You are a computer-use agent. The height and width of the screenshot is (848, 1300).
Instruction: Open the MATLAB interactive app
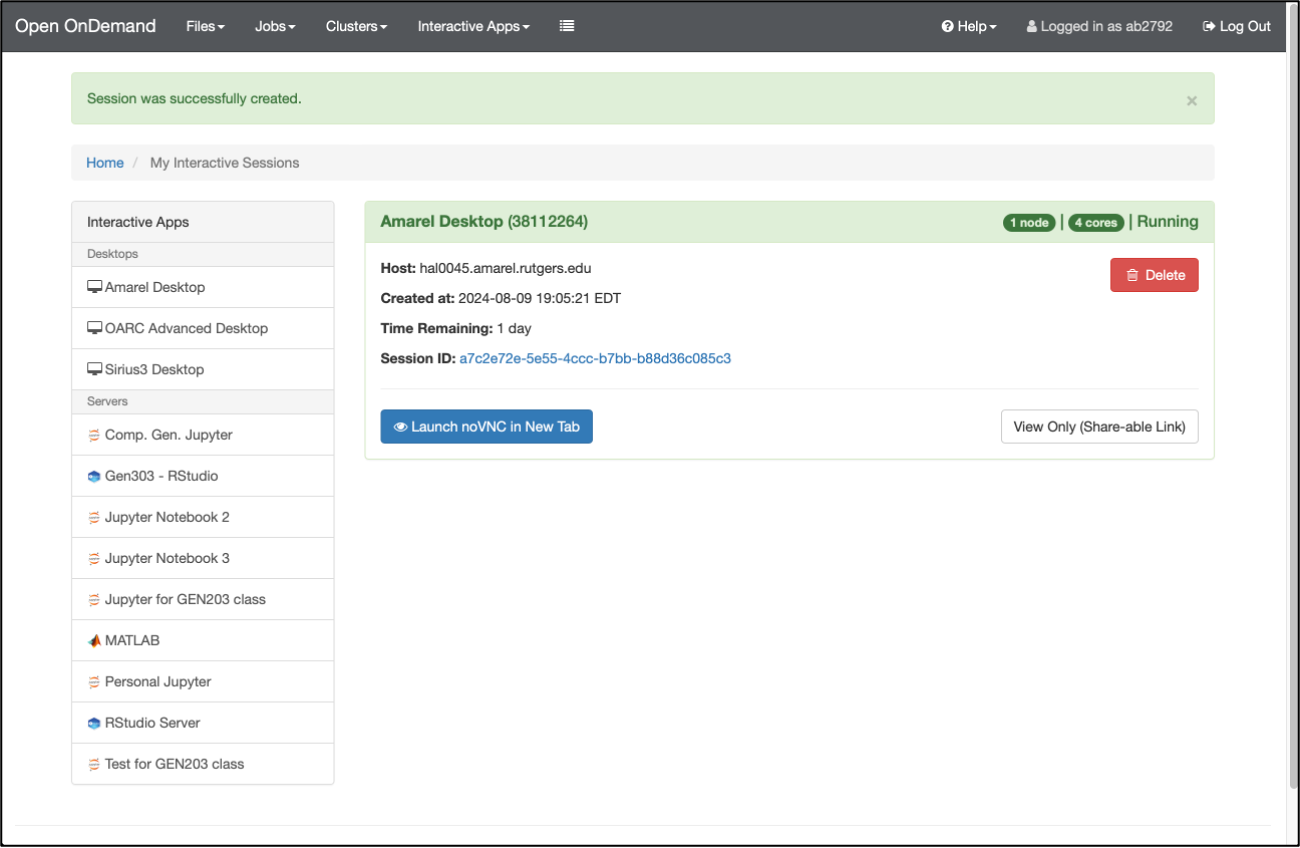(132, 640)
